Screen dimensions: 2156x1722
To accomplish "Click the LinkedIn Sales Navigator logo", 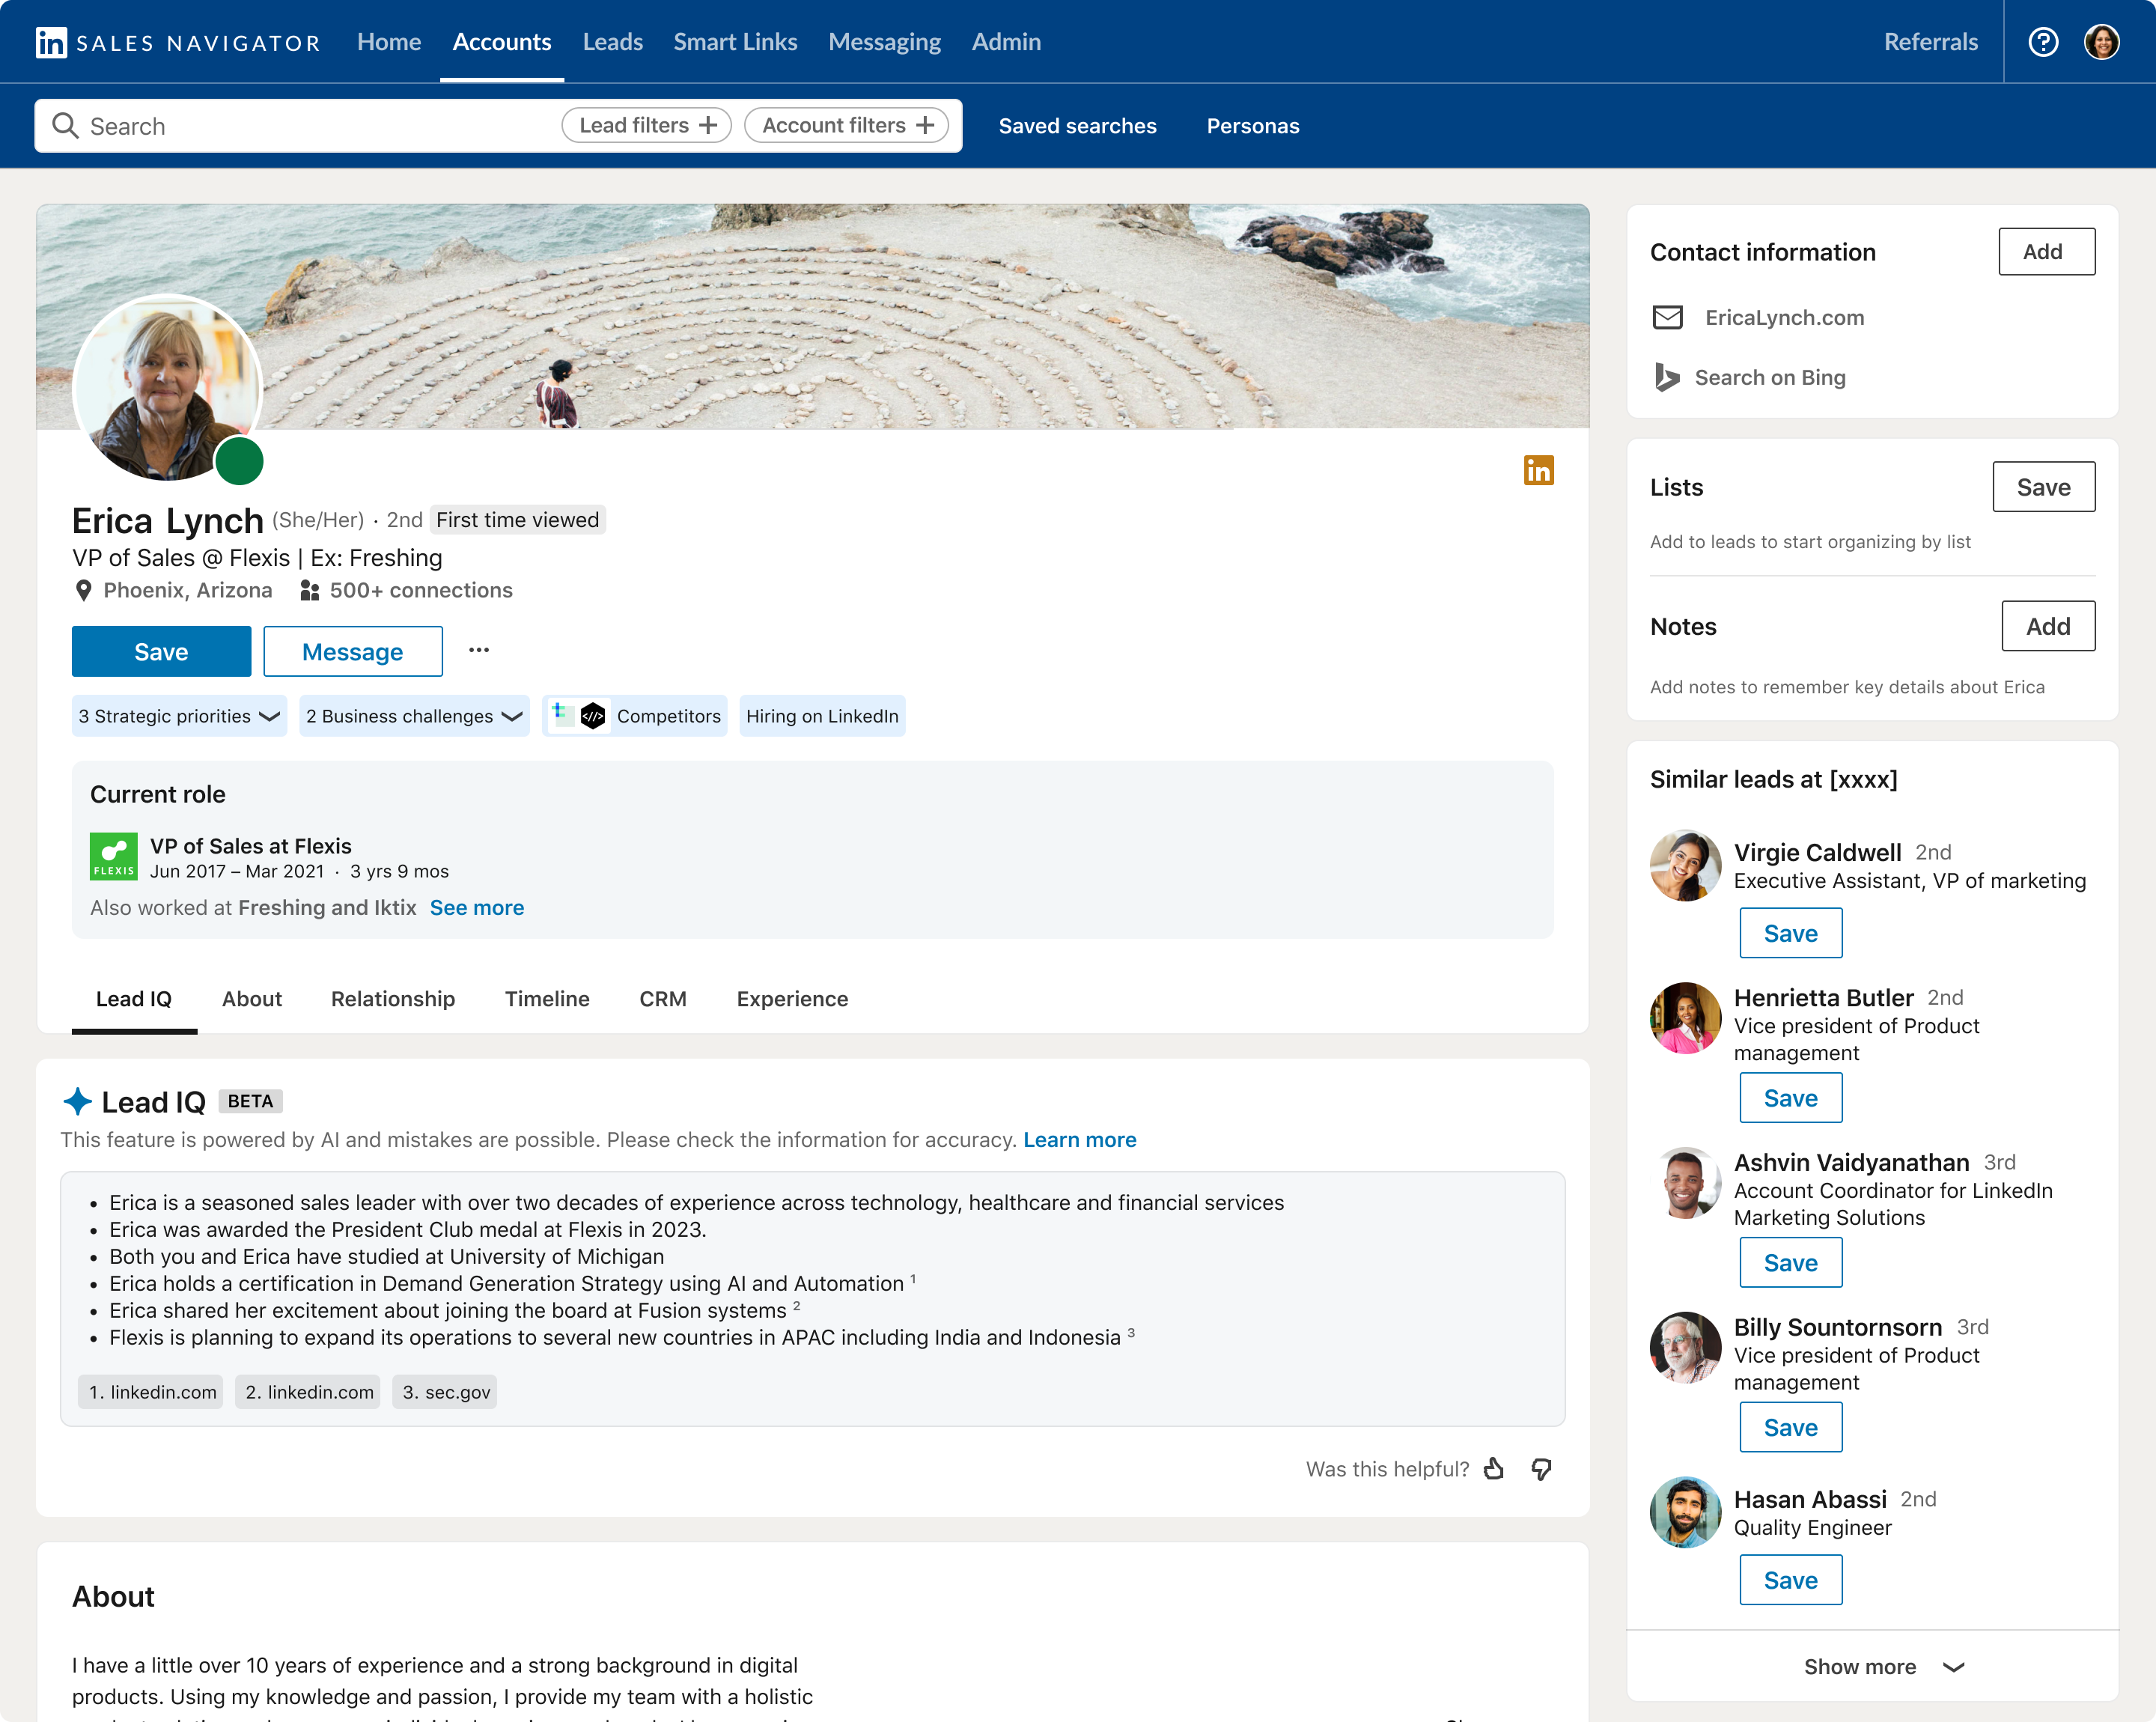I will 178,42.
